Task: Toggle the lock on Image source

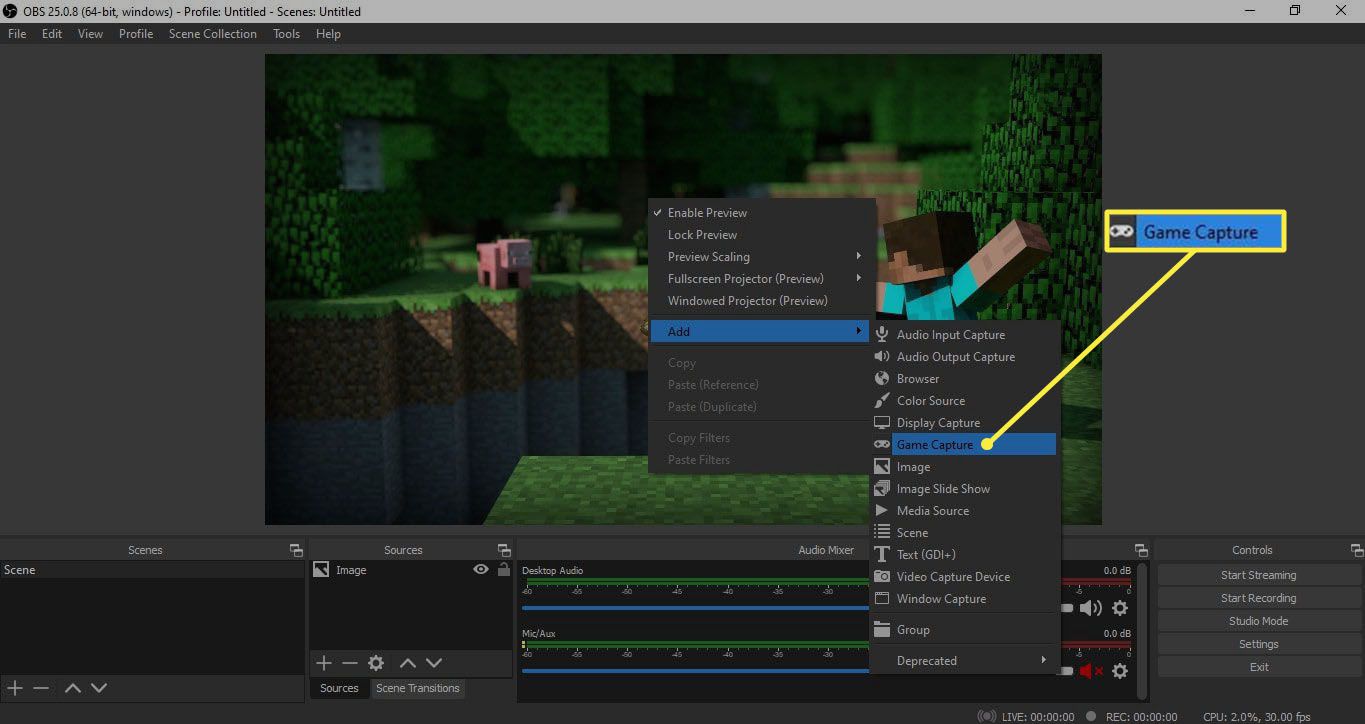Action: [x=503, y=570]
